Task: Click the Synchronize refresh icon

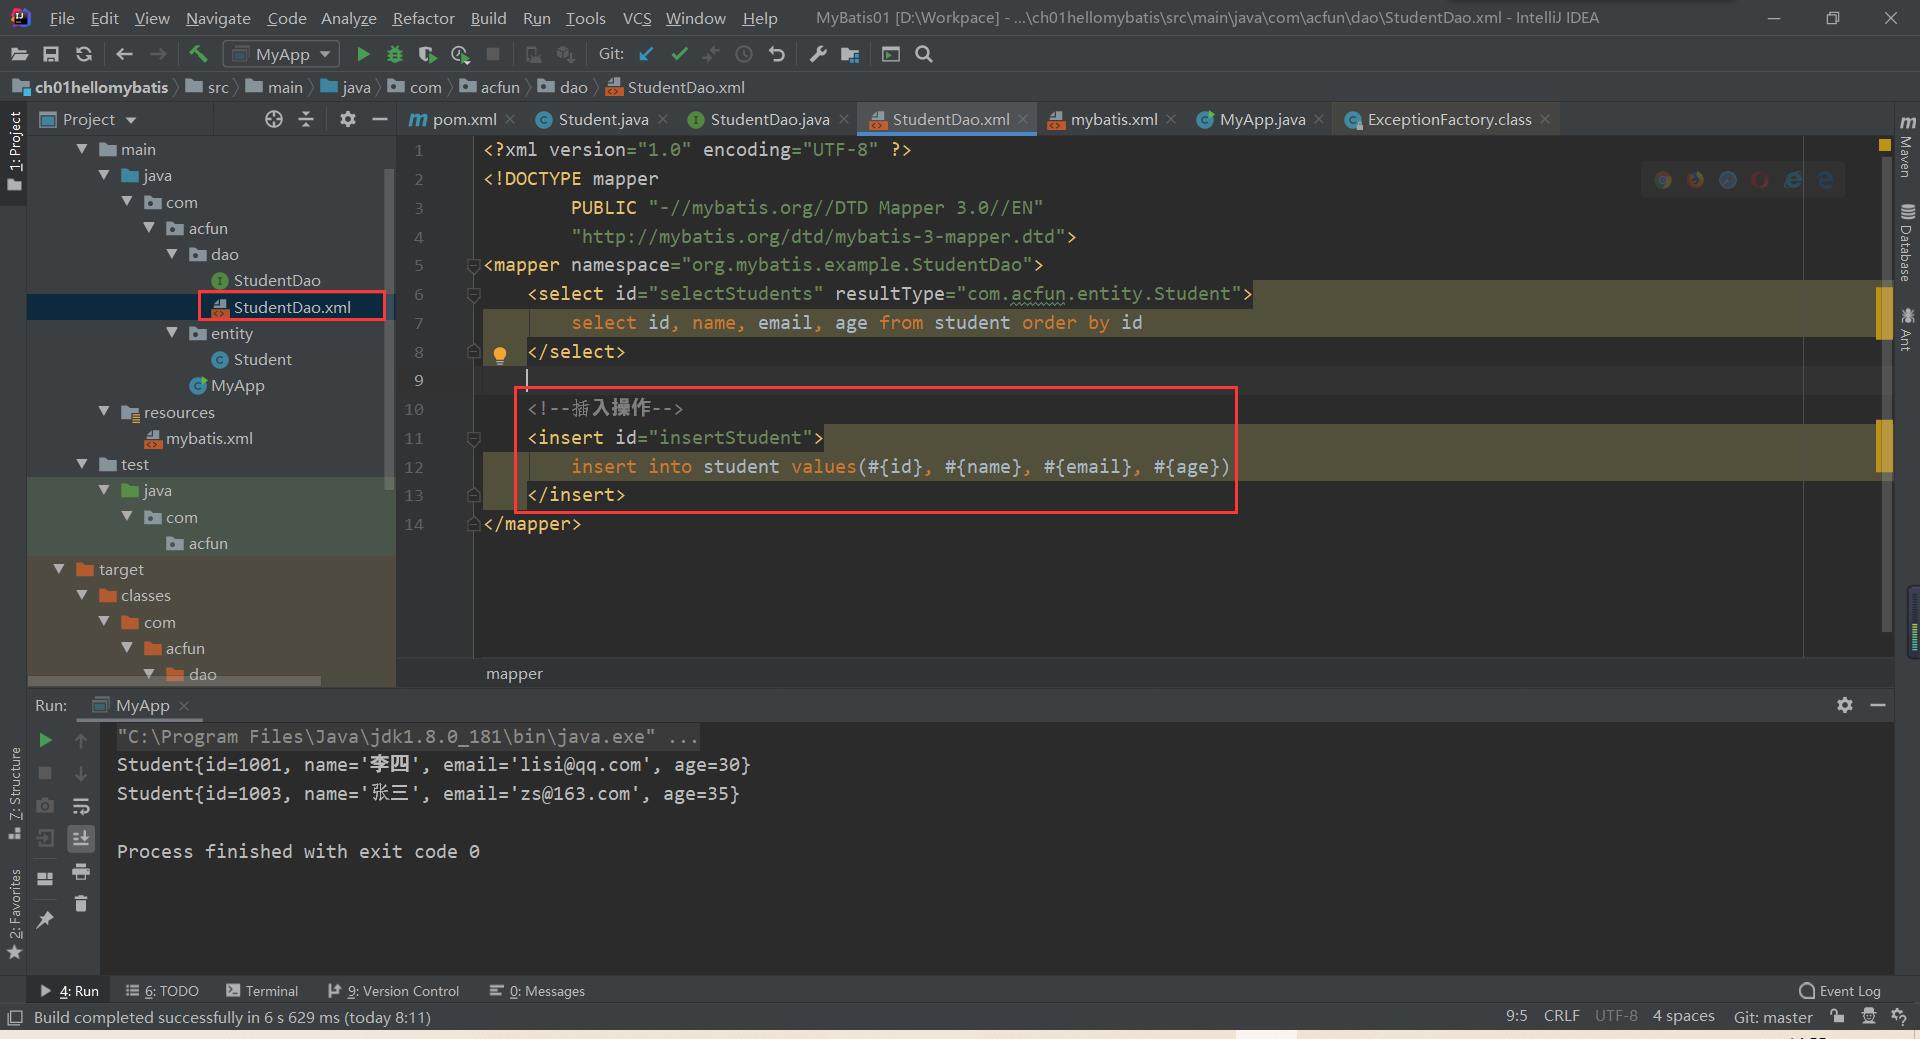Action: click(x=84, y=54)
